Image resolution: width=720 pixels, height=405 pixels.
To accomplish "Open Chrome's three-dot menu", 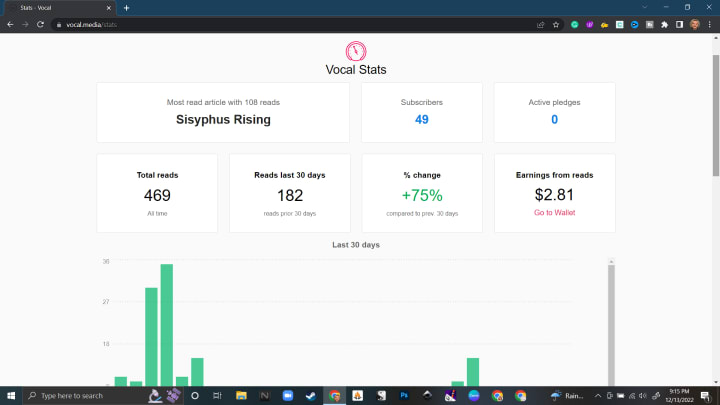I will [x=710, y=25].
